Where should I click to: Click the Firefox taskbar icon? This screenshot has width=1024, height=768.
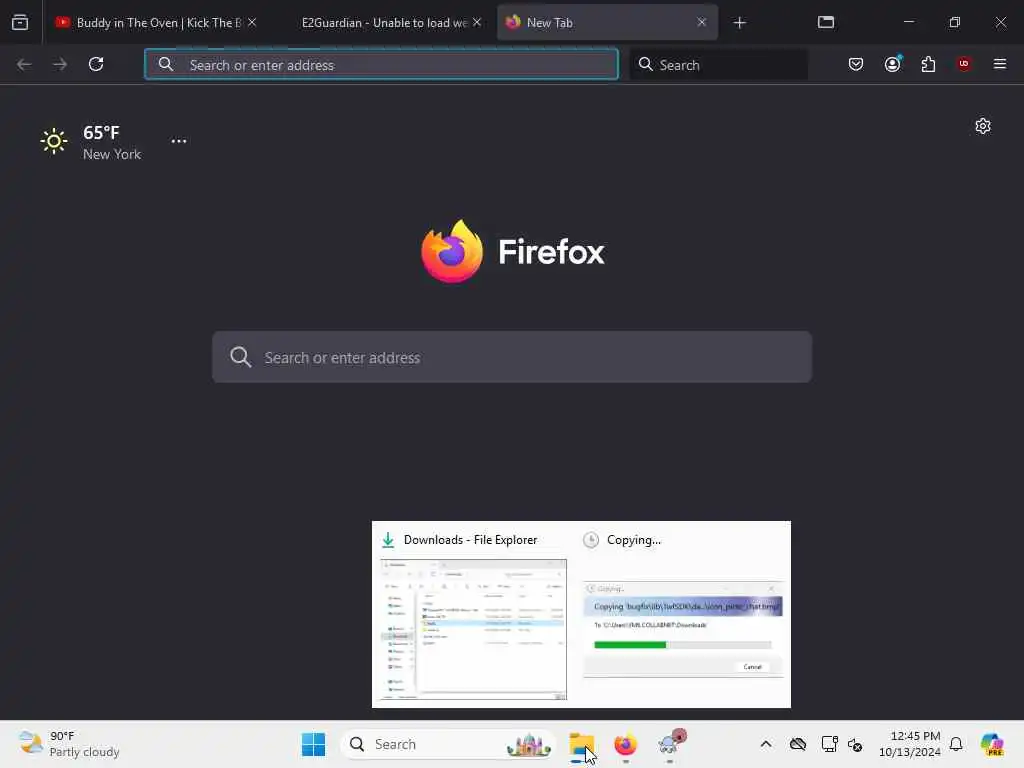625,744
